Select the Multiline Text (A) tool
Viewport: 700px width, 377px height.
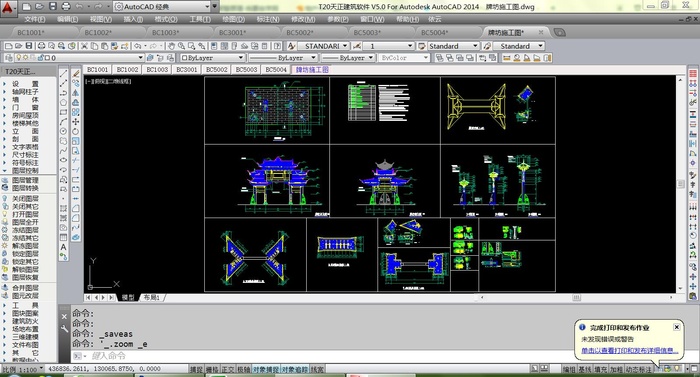pos(63,247)
